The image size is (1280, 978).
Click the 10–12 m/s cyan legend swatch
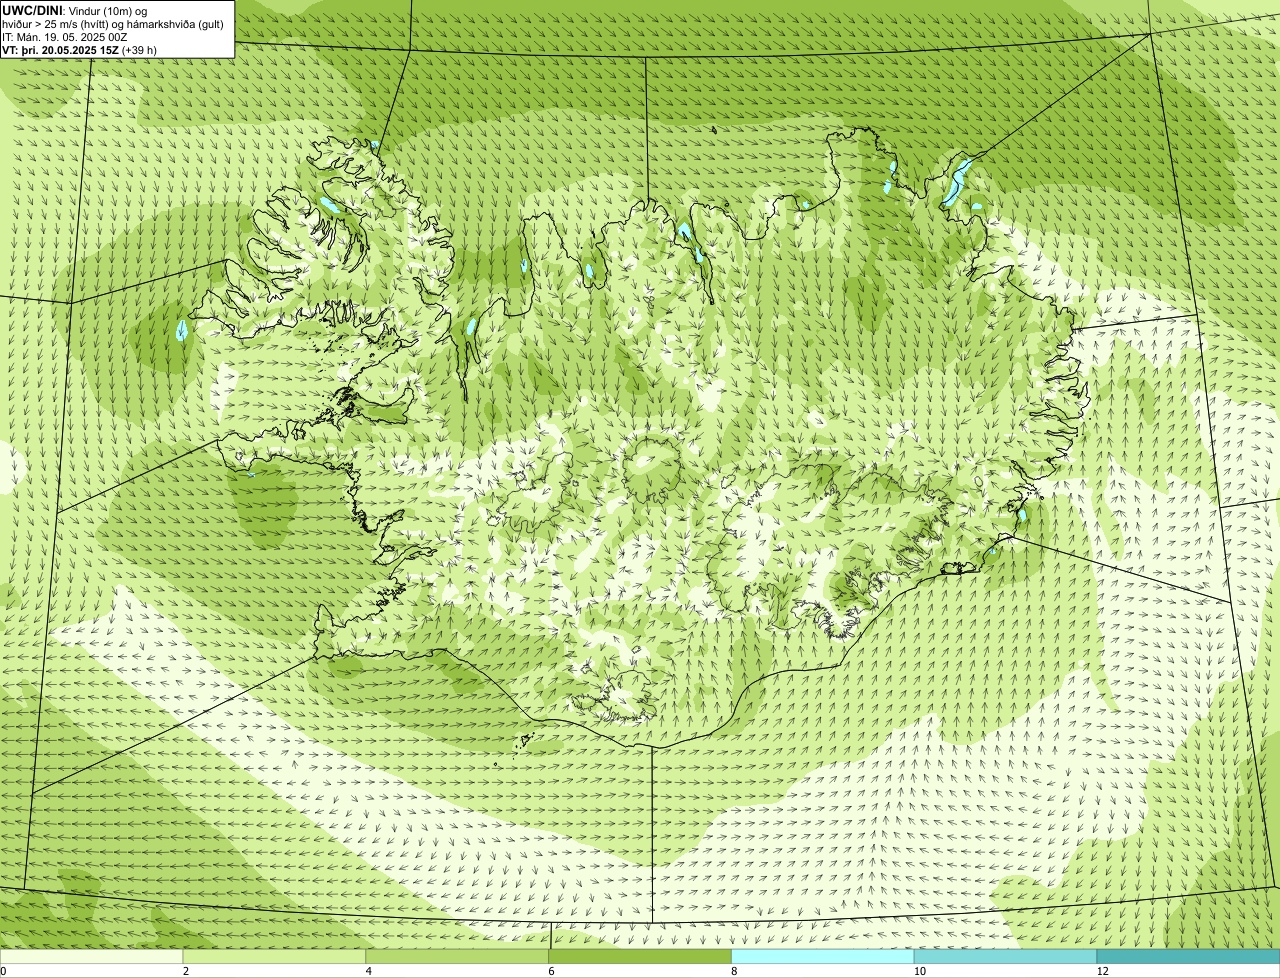point(1005,956)
